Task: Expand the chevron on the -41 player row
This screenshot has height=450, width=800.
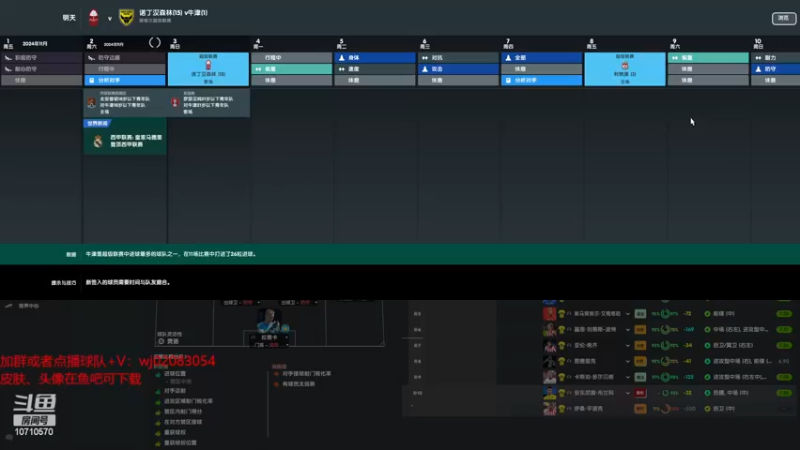Action: [x=628, y=361]
